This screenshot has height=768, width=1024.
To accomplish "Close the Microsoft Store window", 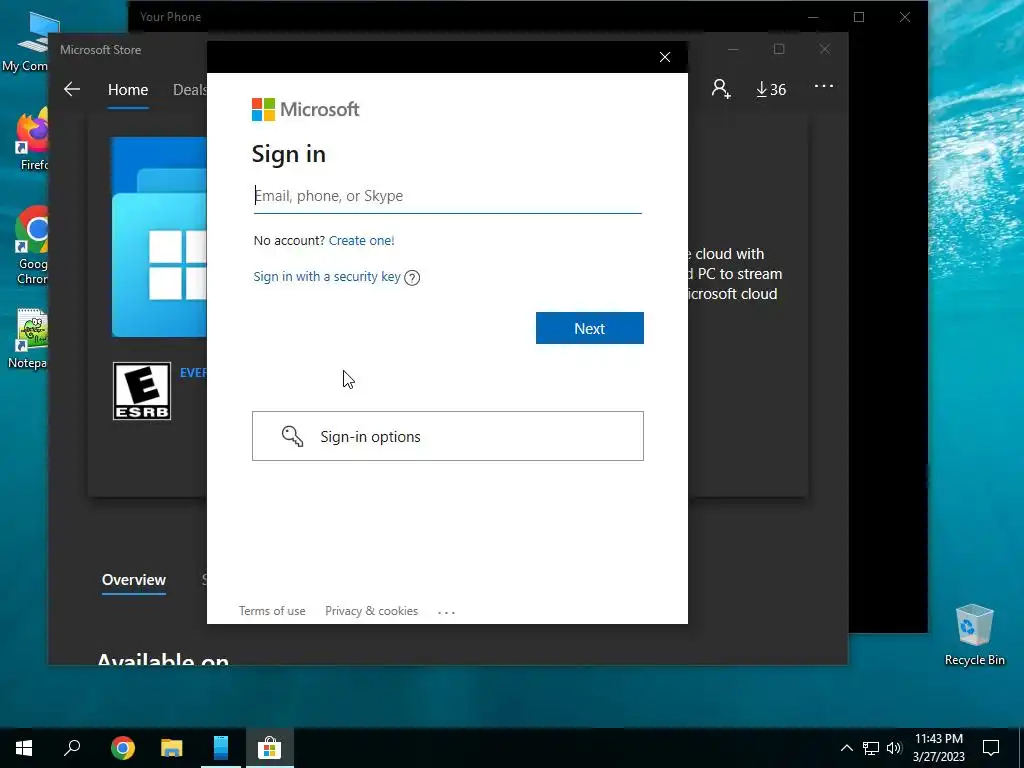I will (x=825, y=50).
